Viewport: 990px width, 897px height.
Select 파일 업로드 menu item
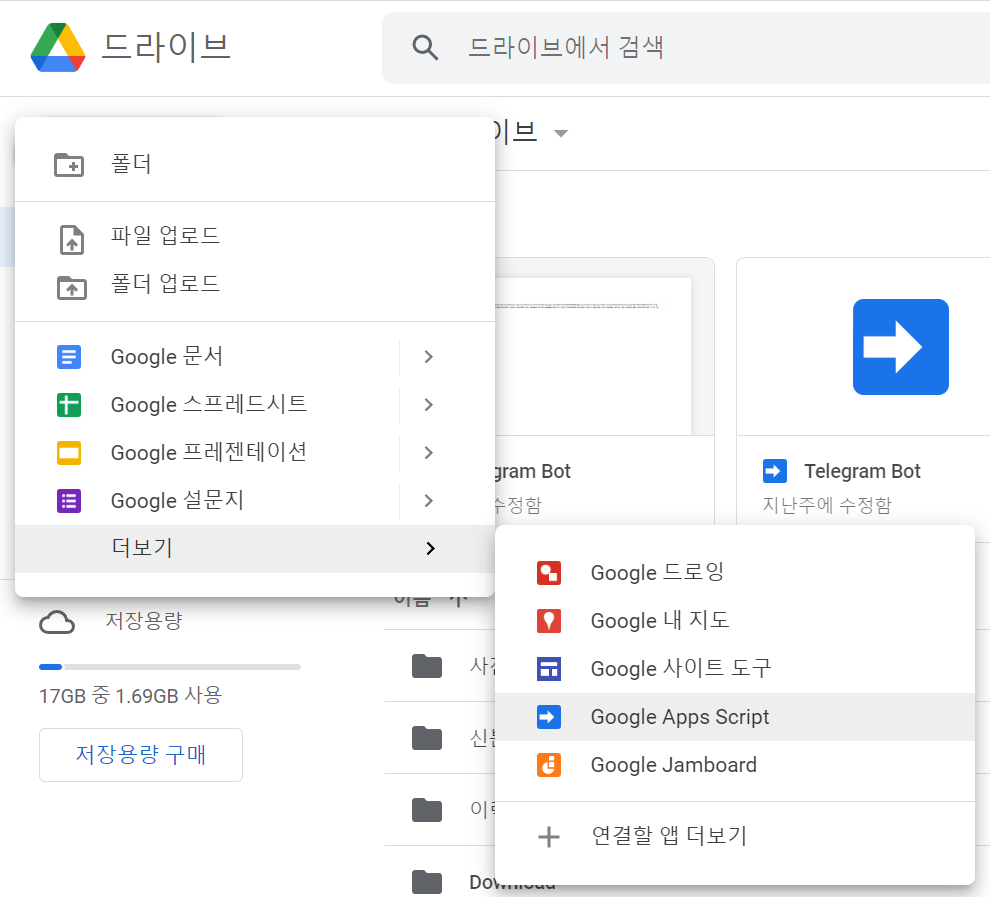[x=254, y=236]
